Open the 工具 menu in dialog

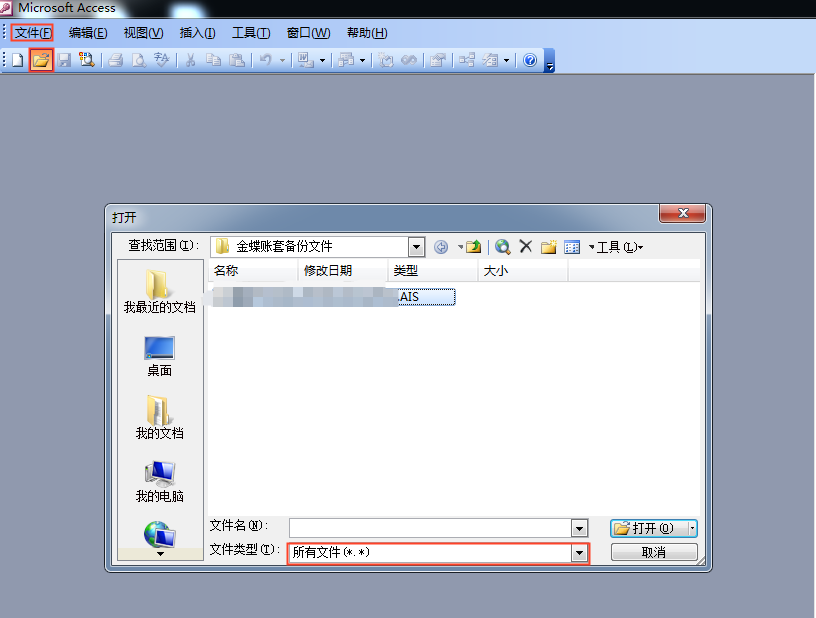coord(618,247)
